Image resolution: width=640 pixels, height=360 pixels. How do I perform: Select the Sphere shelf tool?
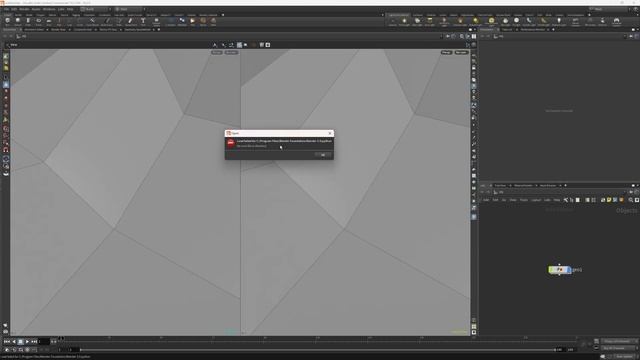coord(18,22)
